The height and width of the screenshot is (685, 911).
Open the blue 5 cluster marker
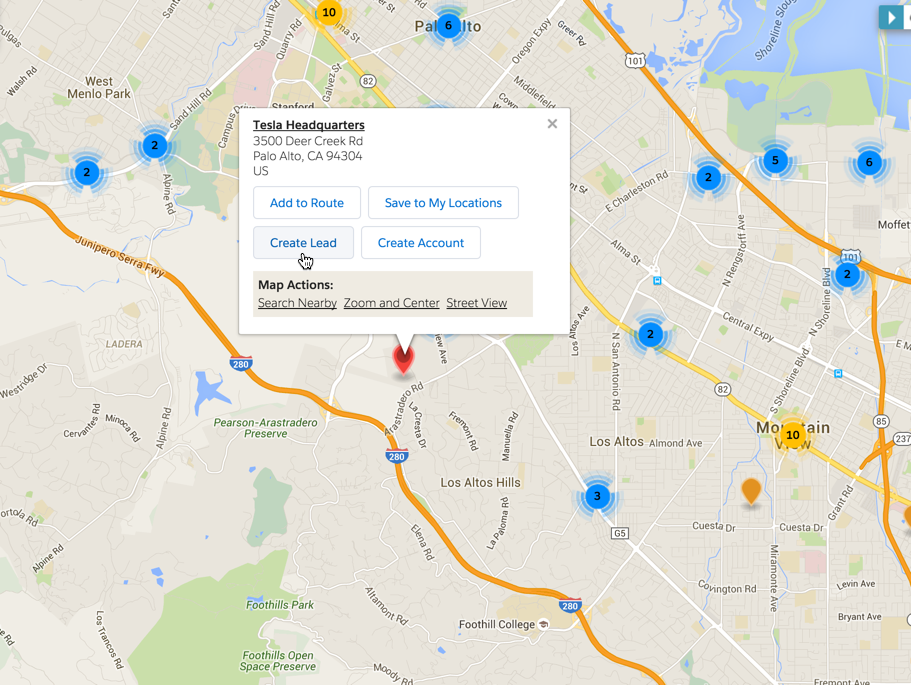coord(775,160)
